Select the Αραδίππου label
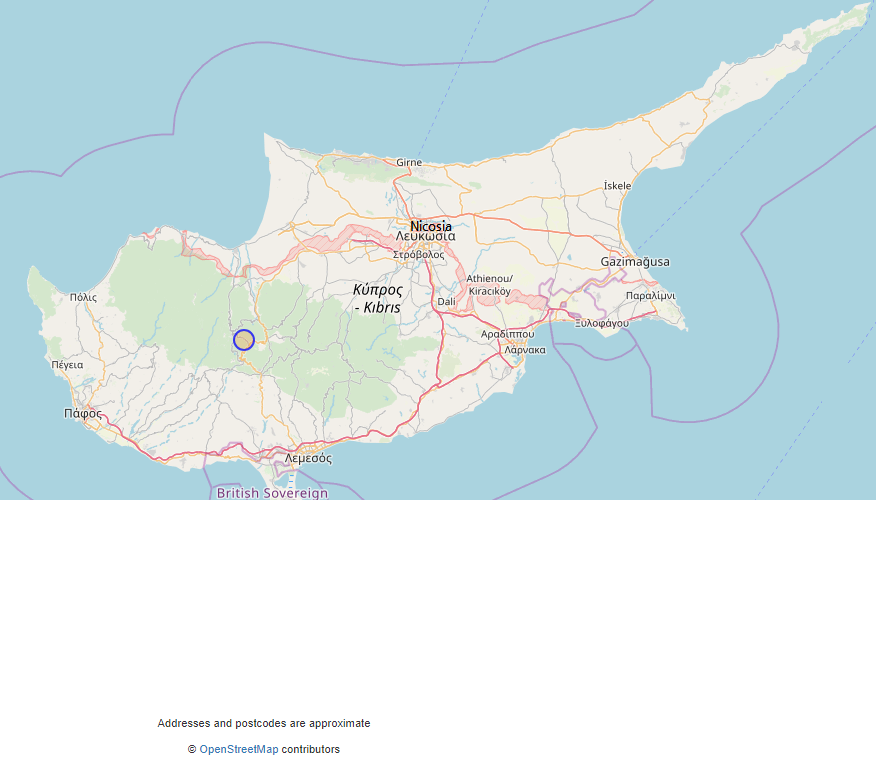The width and height of the screenshot is (876, 759). tap(507, 334)
